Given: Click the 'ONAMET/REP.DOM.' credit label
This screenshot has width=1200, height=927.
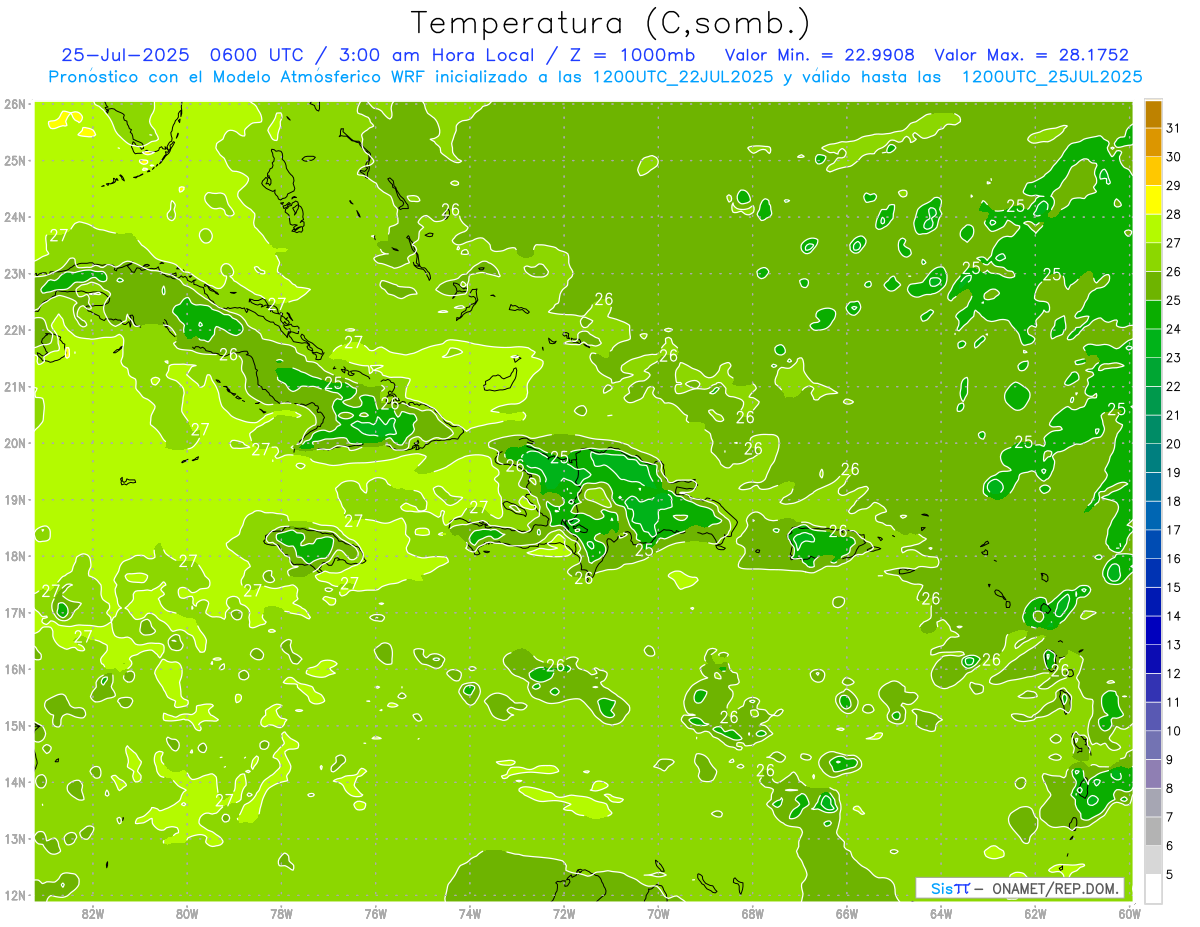Looking at the screenshot, I should coord(1056,888).
